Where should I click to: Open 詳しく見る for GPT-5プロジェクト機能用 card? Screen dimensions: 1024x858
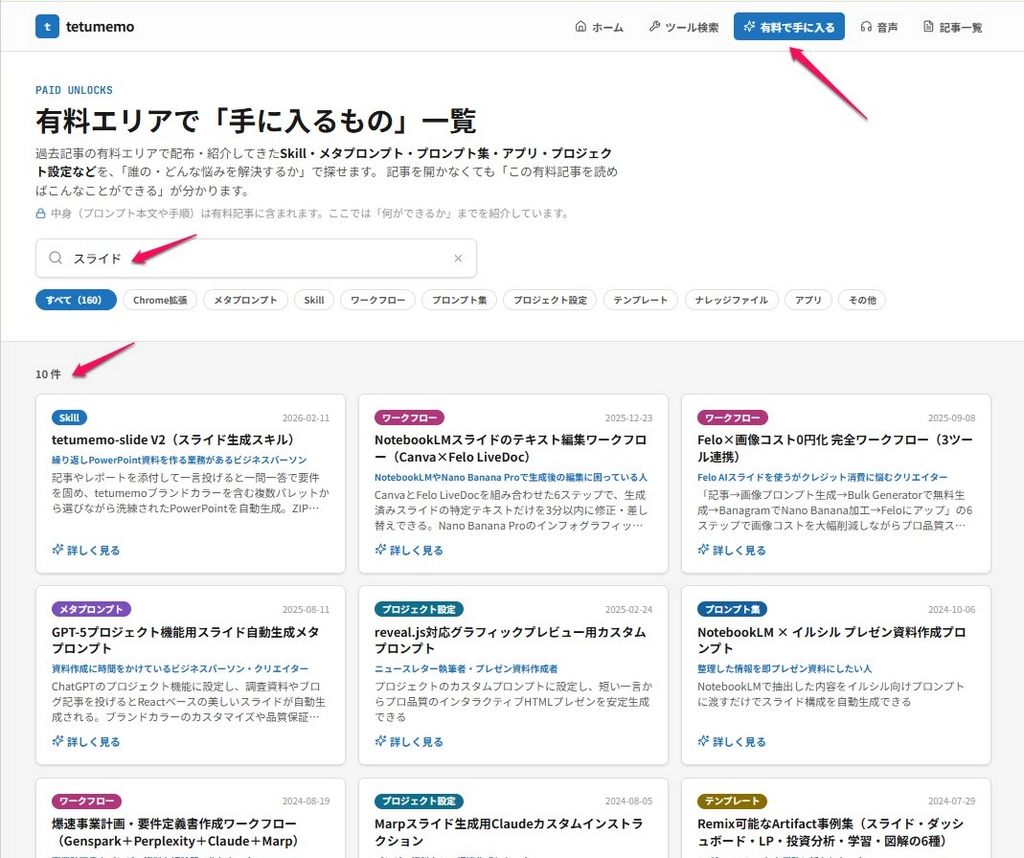86,741
